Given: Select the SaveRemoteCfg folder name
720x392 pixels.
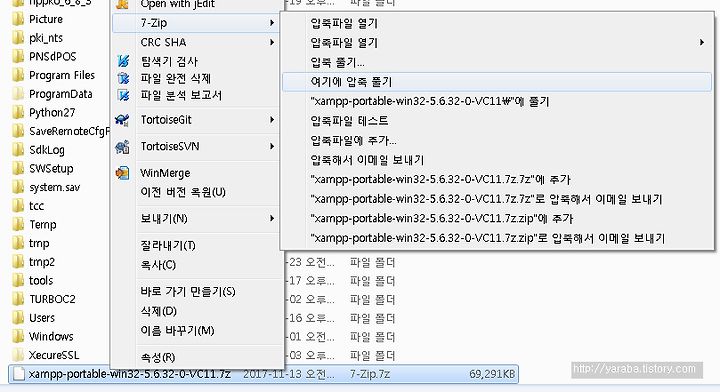Looking at the screenshot, I should (69, 131).
